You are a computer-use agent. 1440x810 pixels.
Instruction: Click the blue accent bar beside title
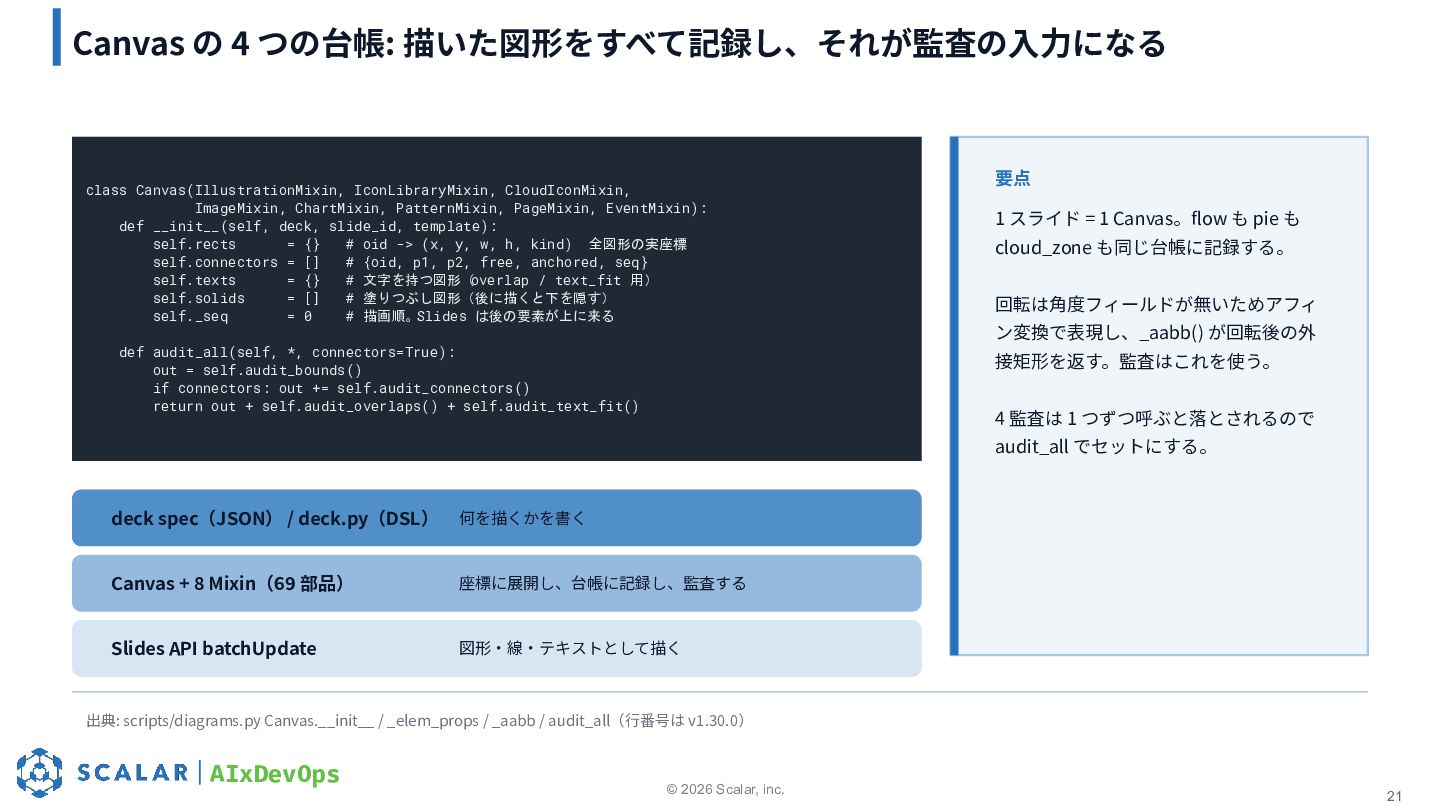coord(57,37)
